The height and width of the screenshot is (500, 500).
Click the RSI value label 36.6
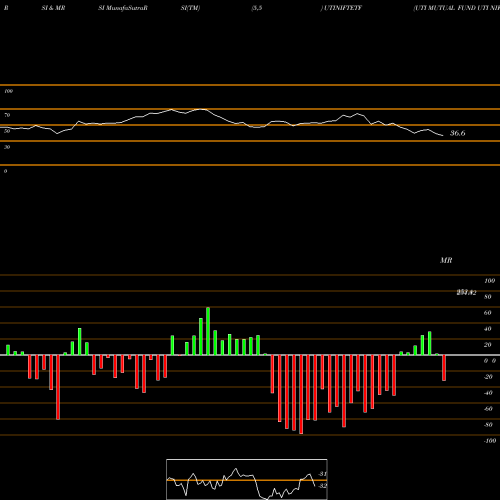click(x=457, y=133)
